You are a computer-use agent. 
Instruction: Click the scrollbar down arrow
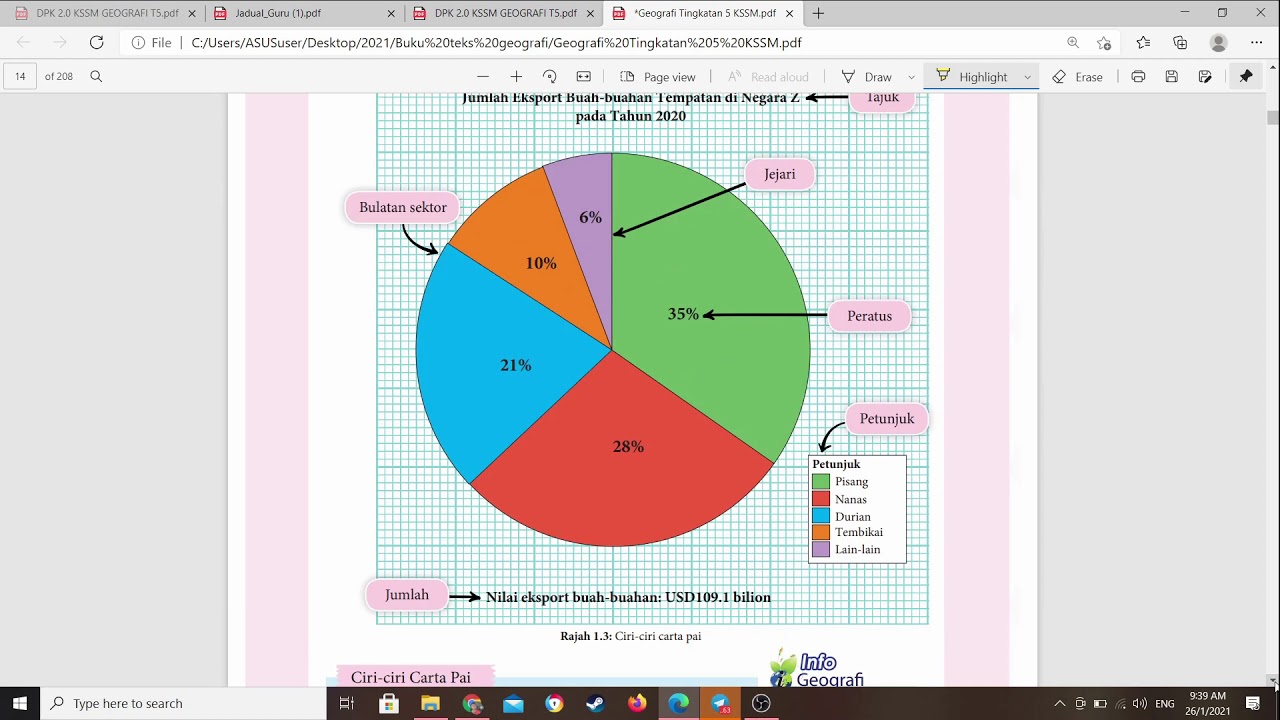click(x=1272, y=680)
